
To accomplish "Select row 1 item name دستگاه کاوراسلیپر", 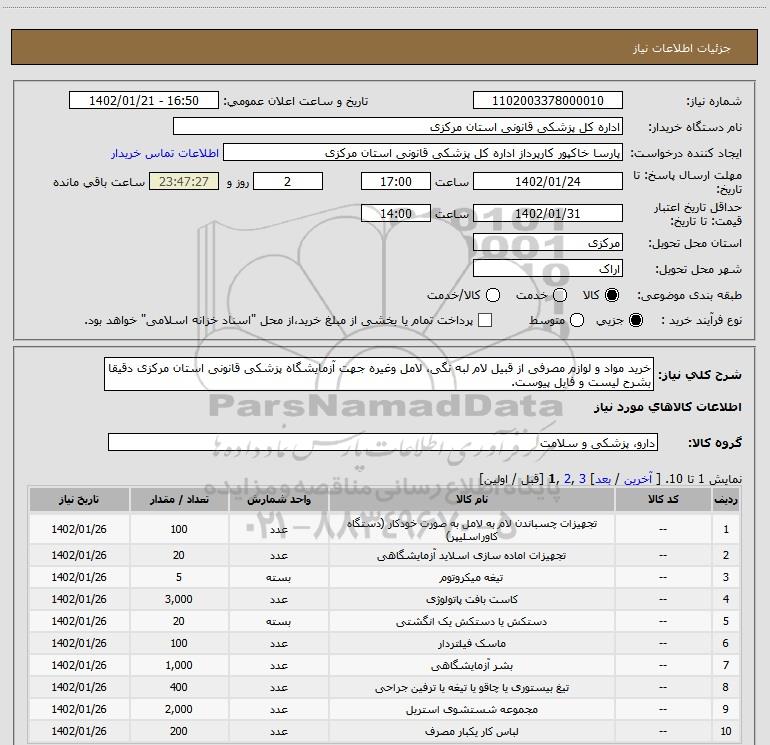I will (471, 529).
